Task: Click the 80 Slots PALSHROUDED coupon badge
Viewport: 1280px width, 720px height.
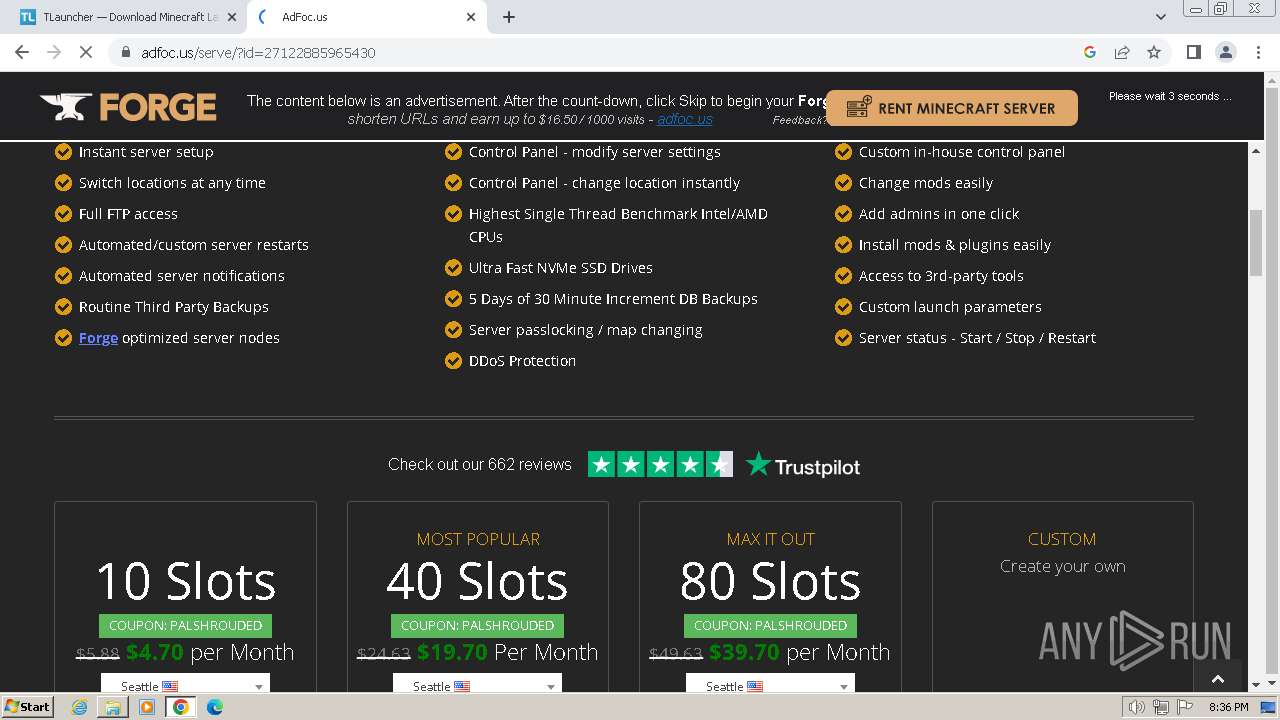Action: (x=770, y=625)
